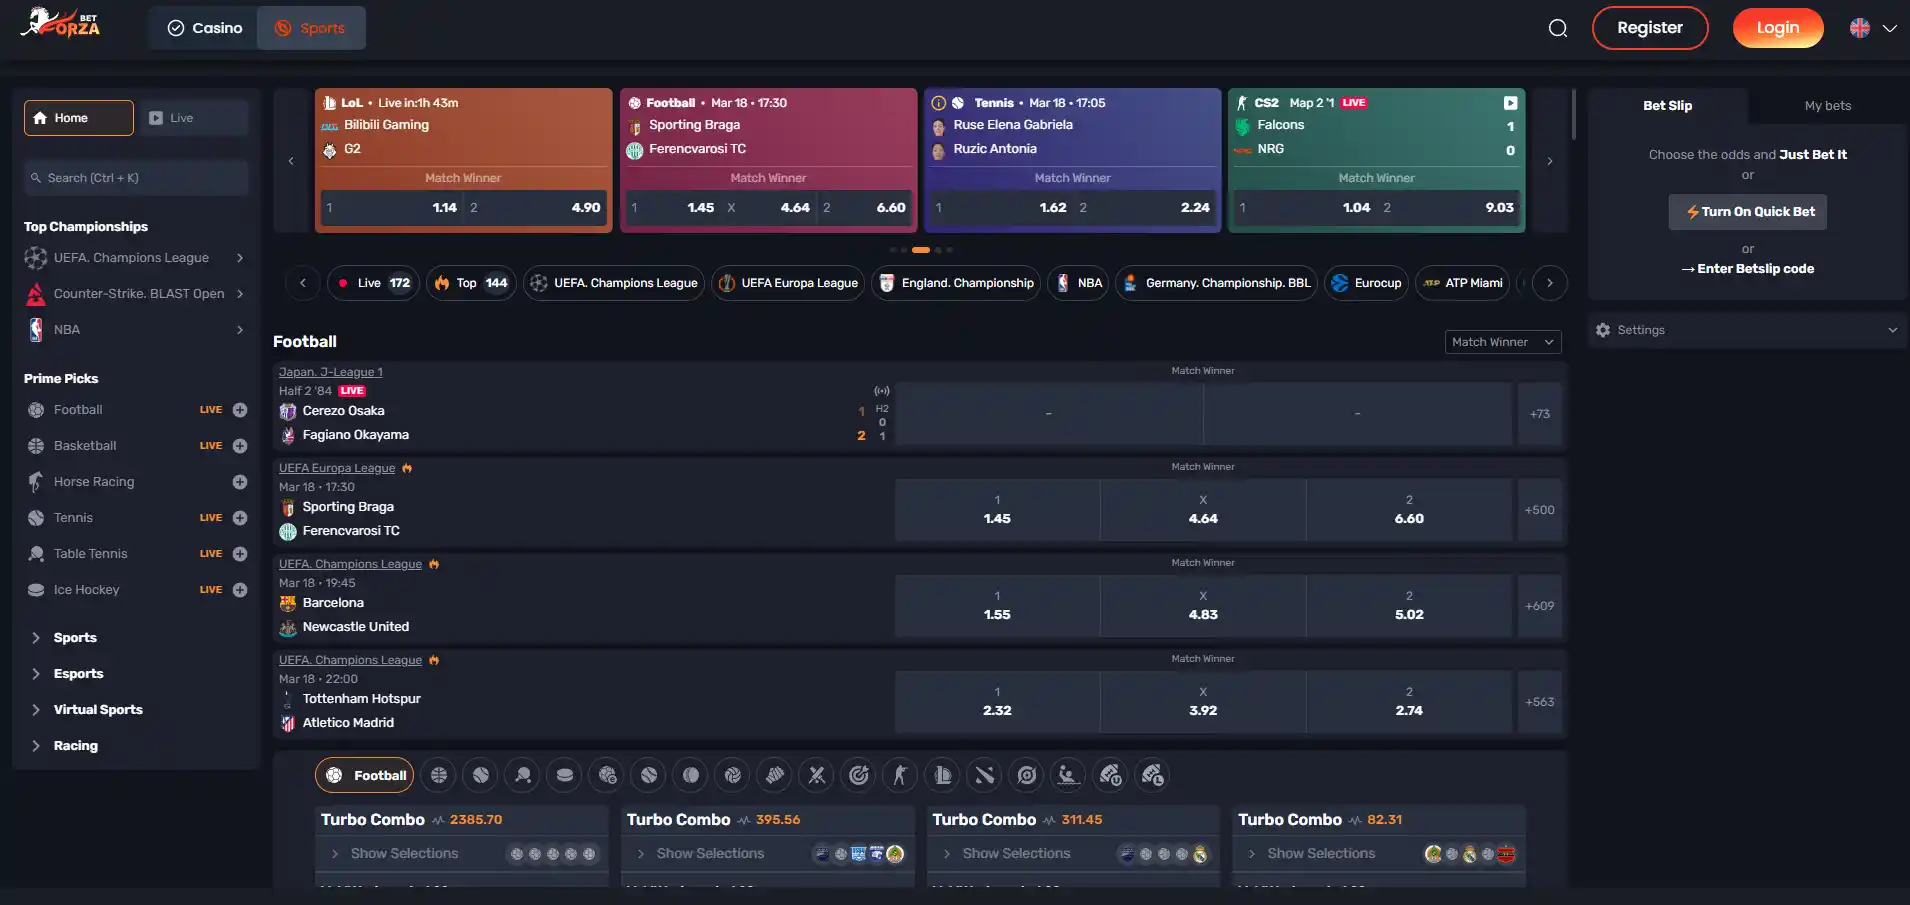Viewport: 1910px width, 905px height.
Task: Turn On Quick Bet
Action: tap(1748, 212)
